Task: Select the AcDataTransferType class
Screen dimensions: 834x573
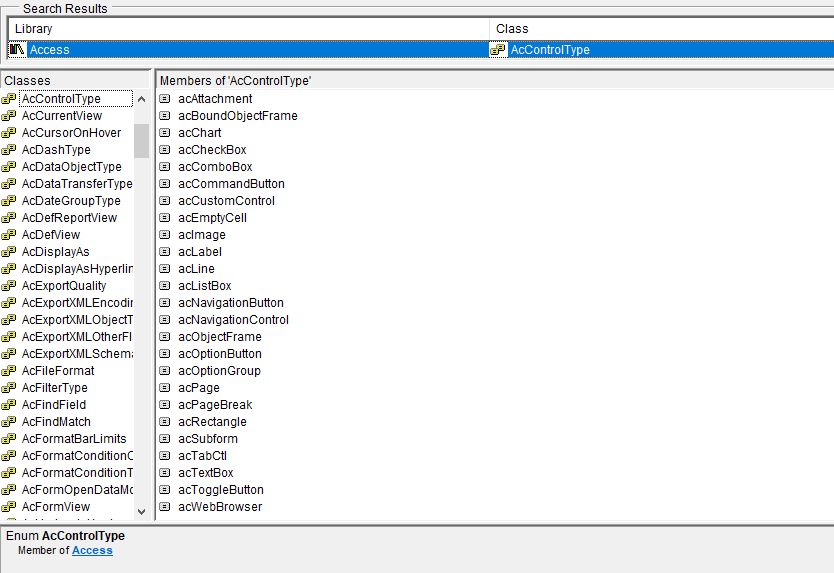Action: click(77, 184)
